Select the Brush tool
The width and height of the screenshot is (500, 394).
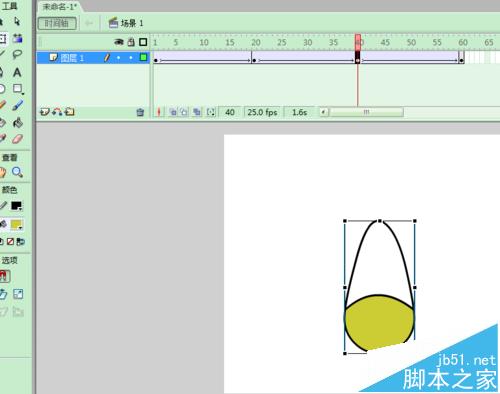pos(18,105)
